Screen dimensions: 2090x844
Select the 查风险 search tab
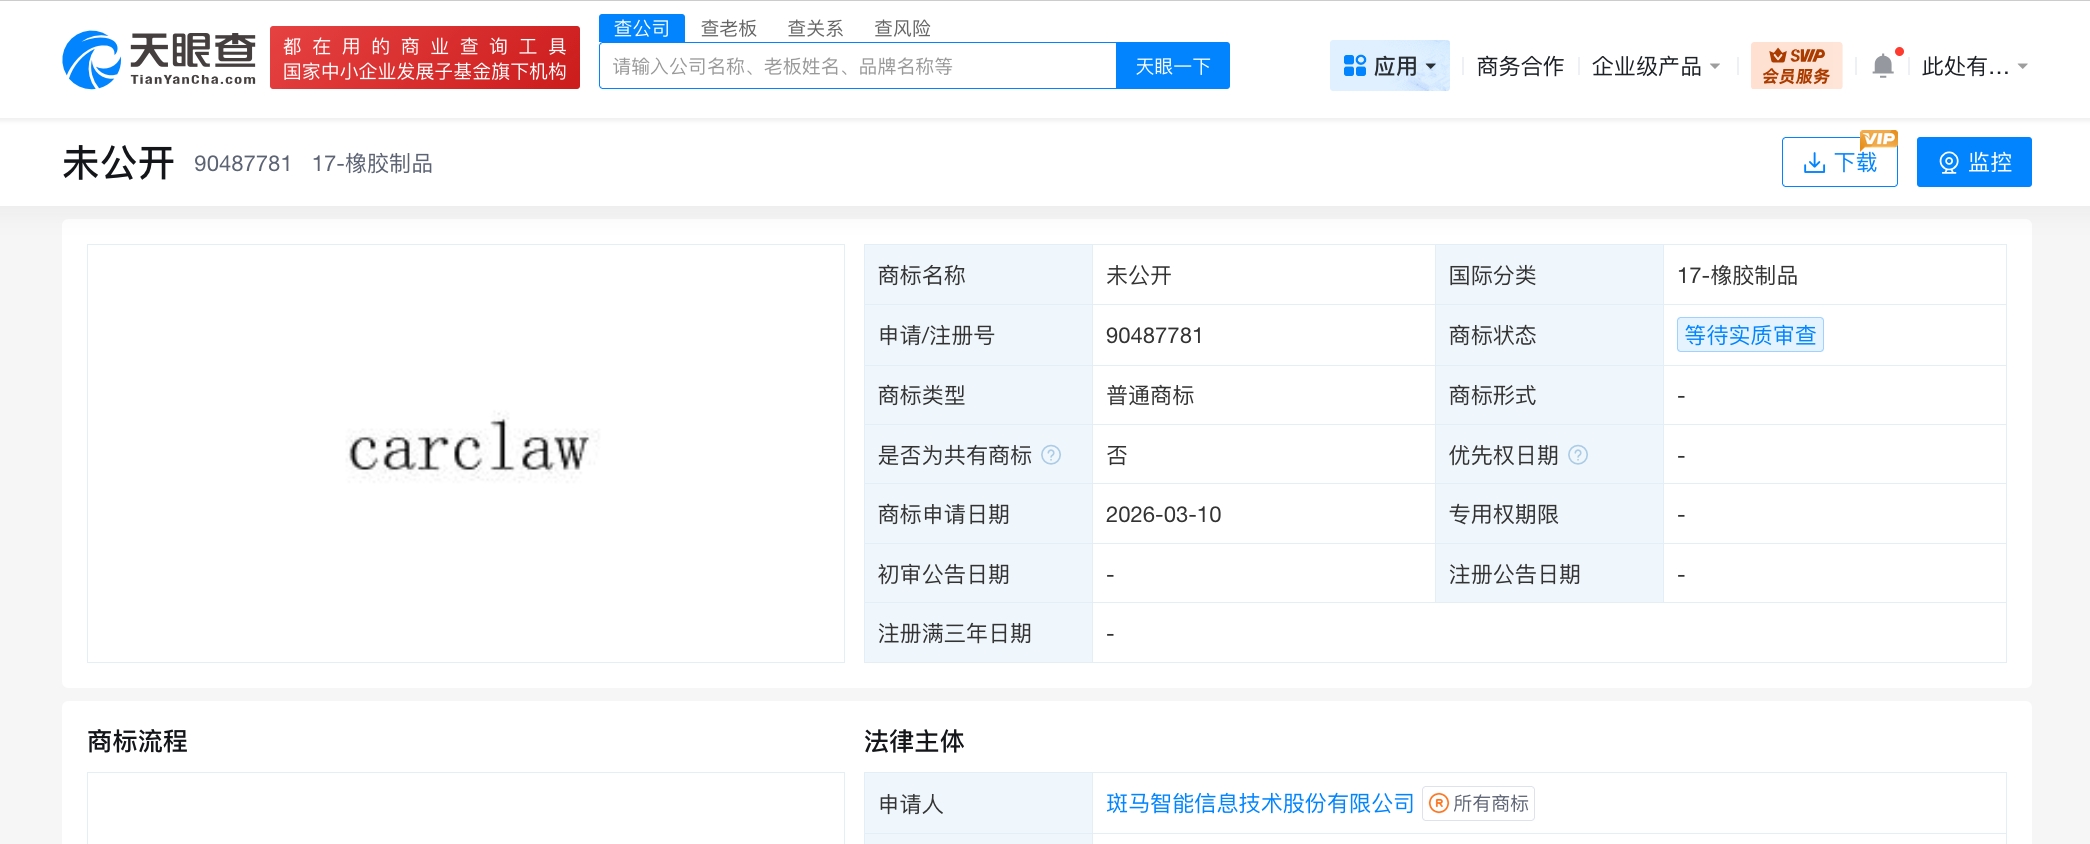click(x=902, y=28)
